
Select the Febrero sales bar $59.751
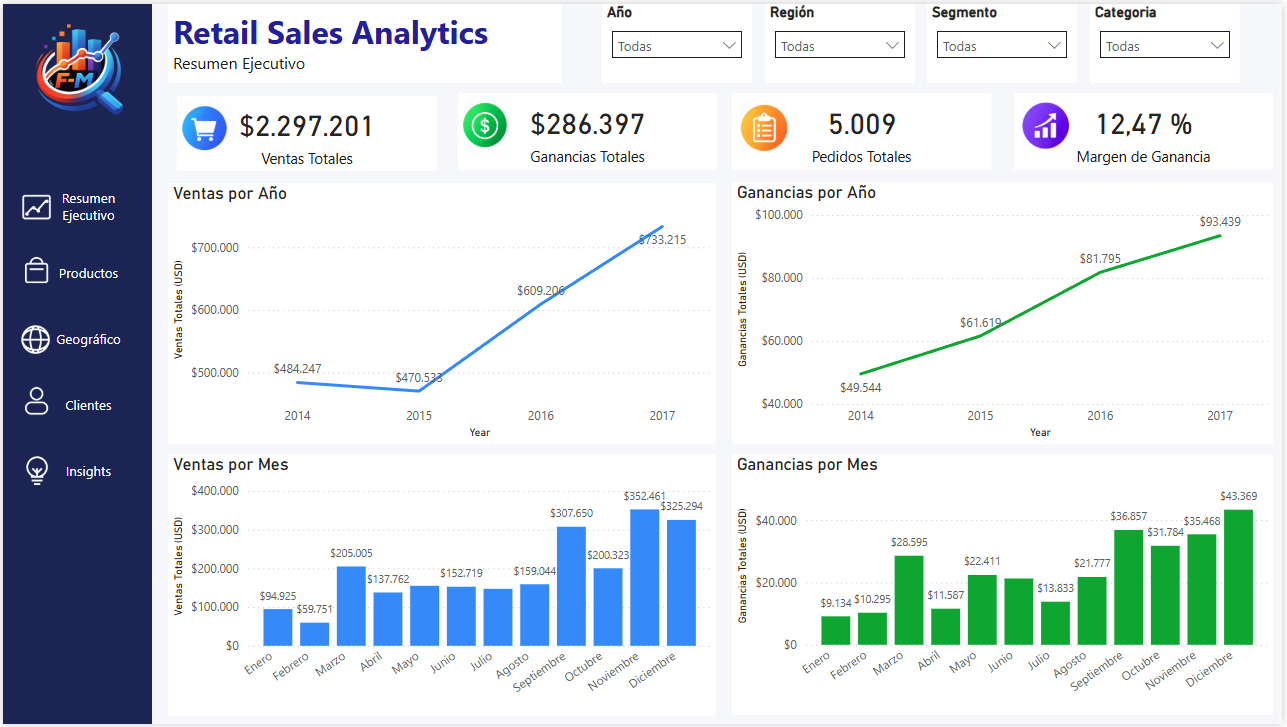click(x=315, y=634)
